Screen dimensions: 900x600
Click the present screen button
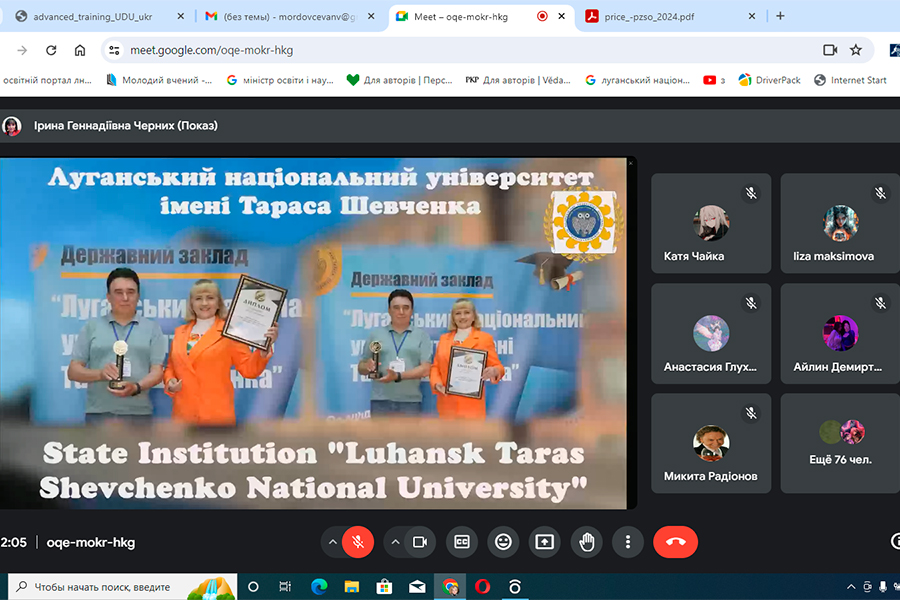(544, 542)
